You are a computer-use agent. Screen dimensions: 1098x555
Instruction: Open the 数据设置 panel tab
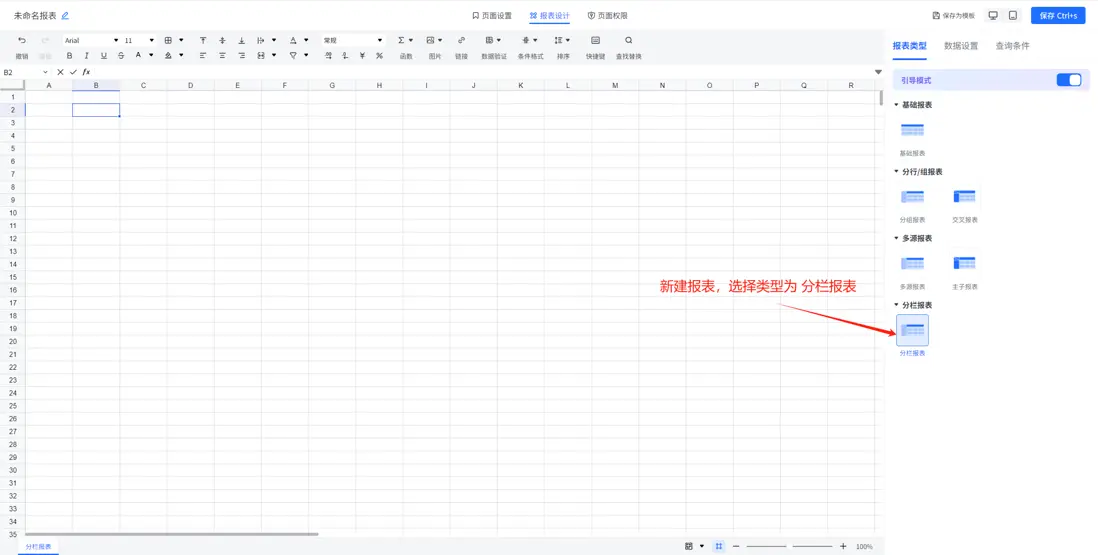click(961, 45)
